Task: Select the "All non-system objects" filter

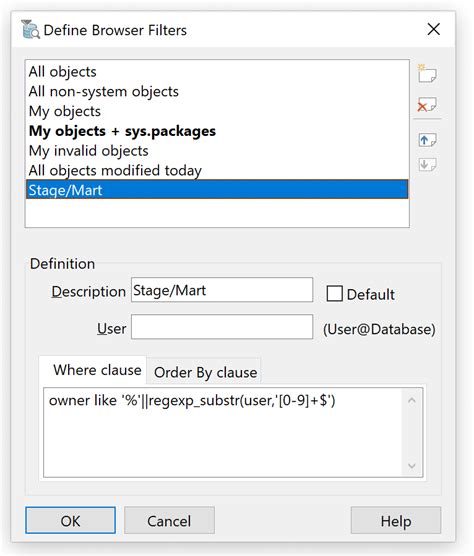Action: pos(217,91)
